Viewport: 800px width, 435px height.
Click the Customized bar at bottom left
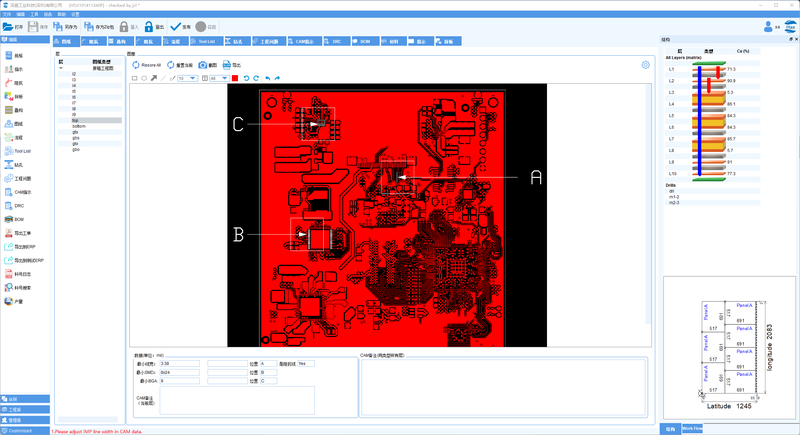25,430
